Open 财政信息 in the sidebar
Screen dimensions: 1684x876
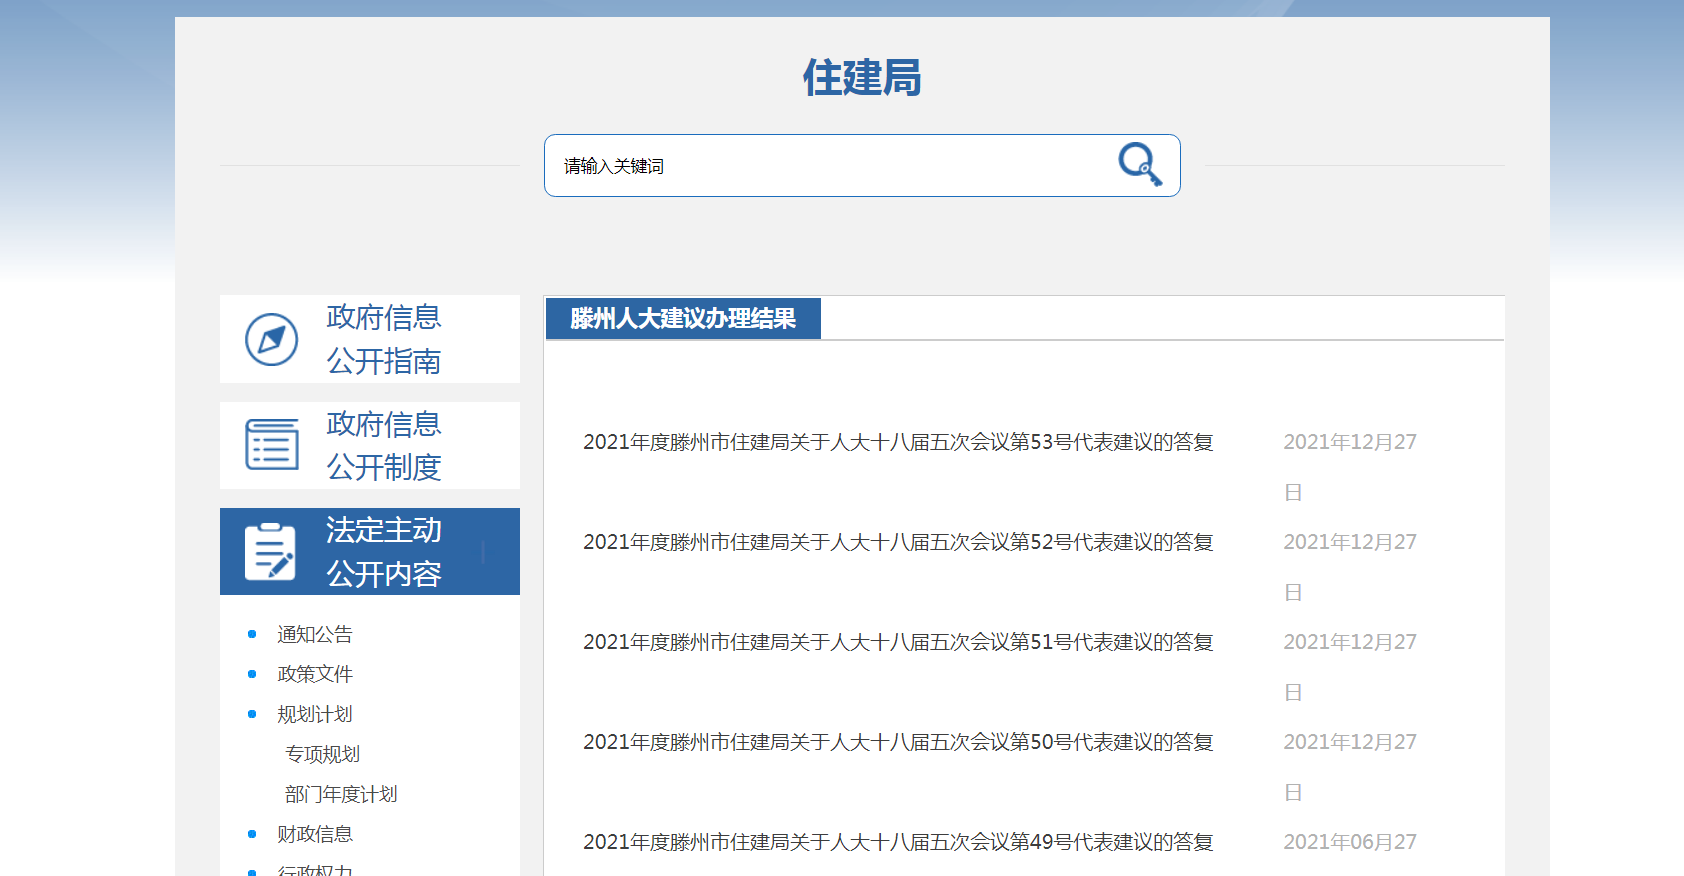coord(315,834)
